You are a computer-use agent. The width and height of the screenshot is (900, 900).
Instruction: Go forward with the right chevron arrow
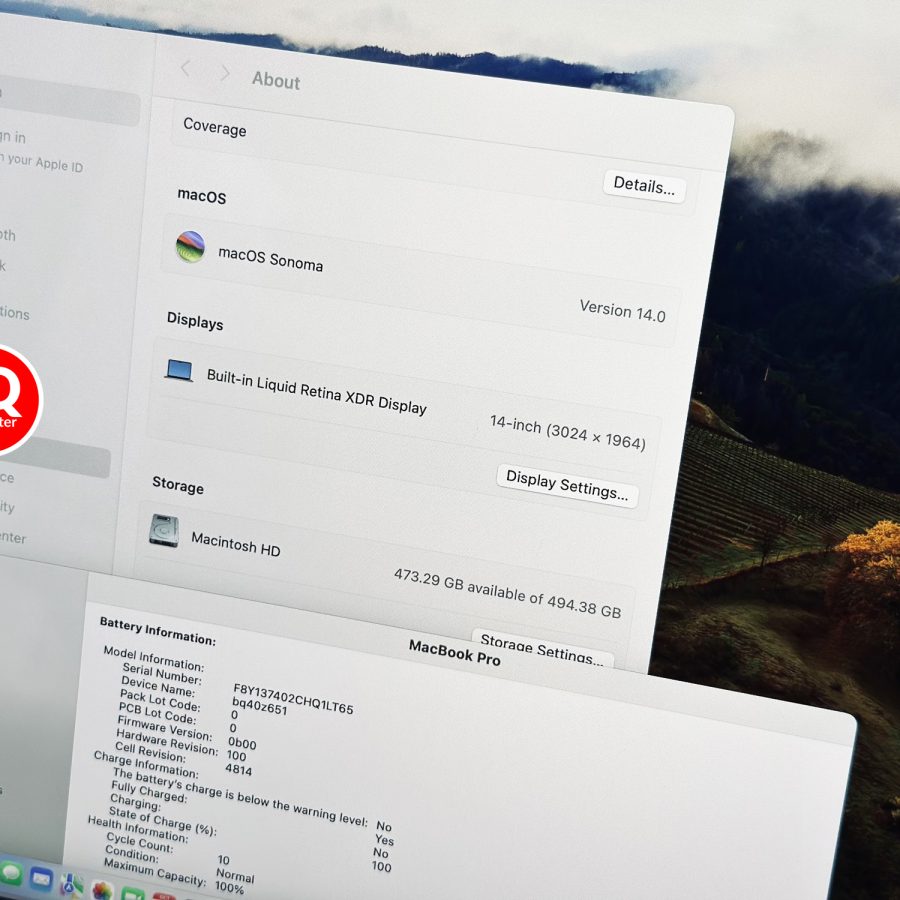225,73
